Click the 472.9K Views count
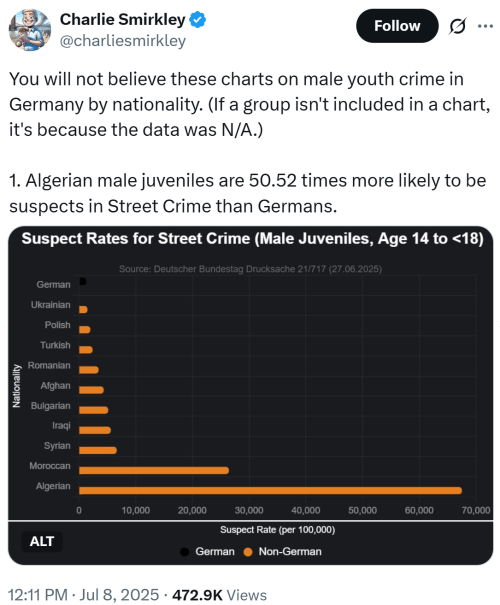The image size is (500, 605). 219,595
